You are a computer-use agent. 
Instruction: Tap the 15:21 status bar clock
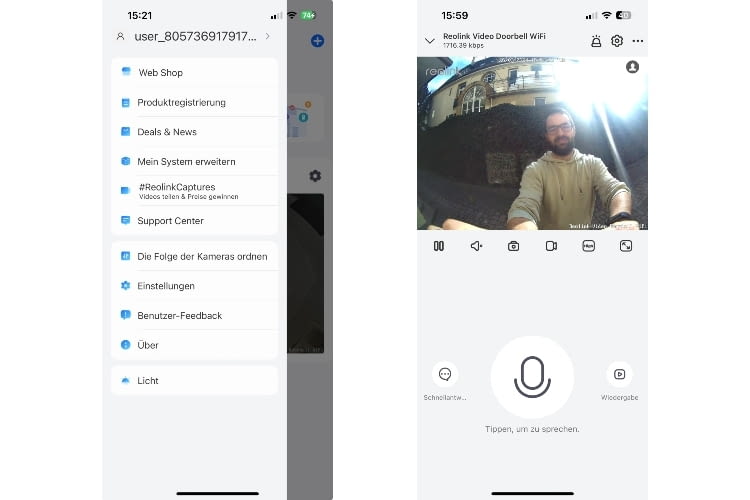[x=140, y=15]
